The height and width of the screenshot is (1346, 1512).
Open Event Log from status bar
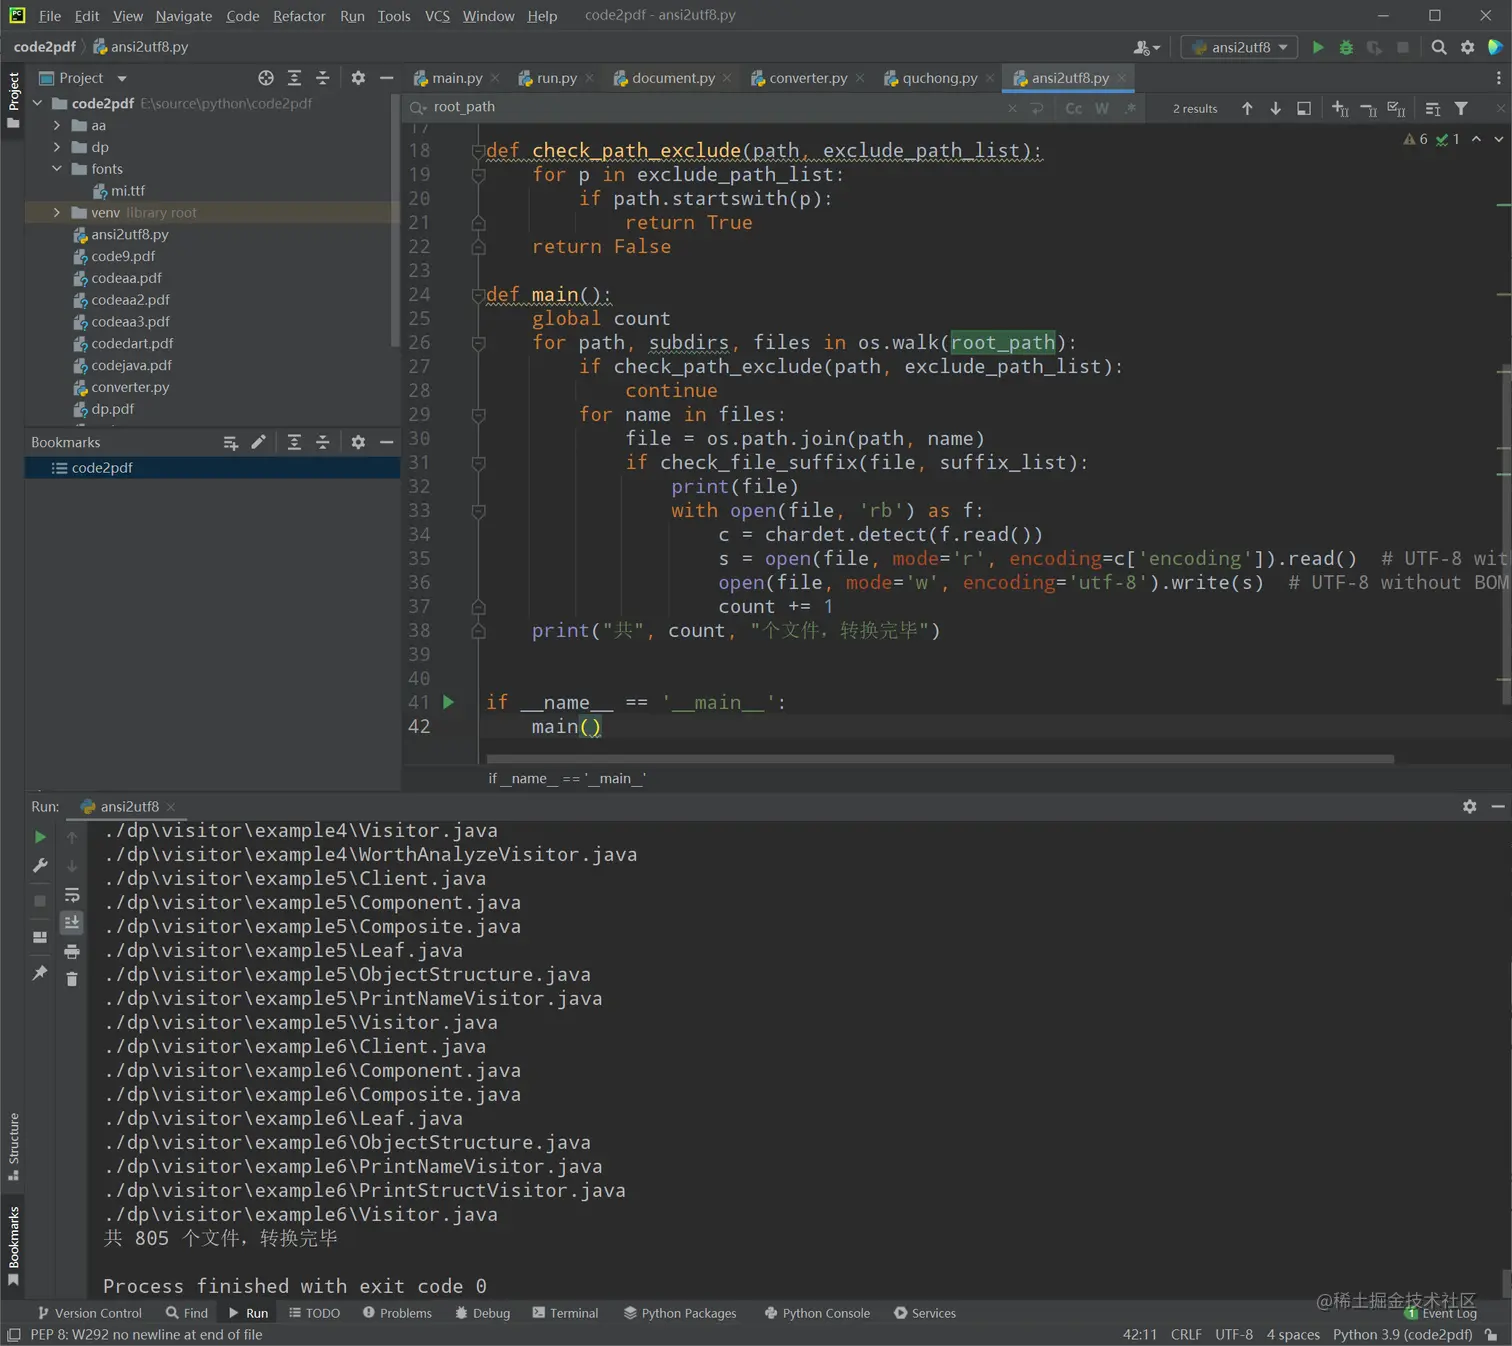click(x=1441, y=1313)
